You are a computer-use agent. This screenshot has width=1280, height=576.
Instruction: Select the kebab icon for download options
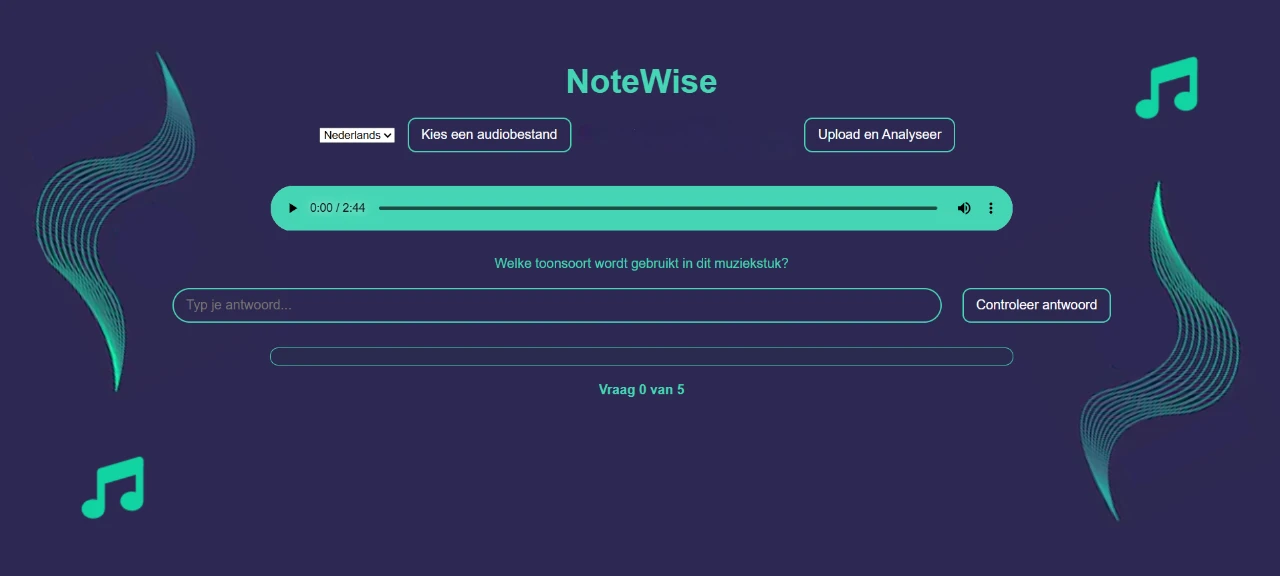pos(990,208)
